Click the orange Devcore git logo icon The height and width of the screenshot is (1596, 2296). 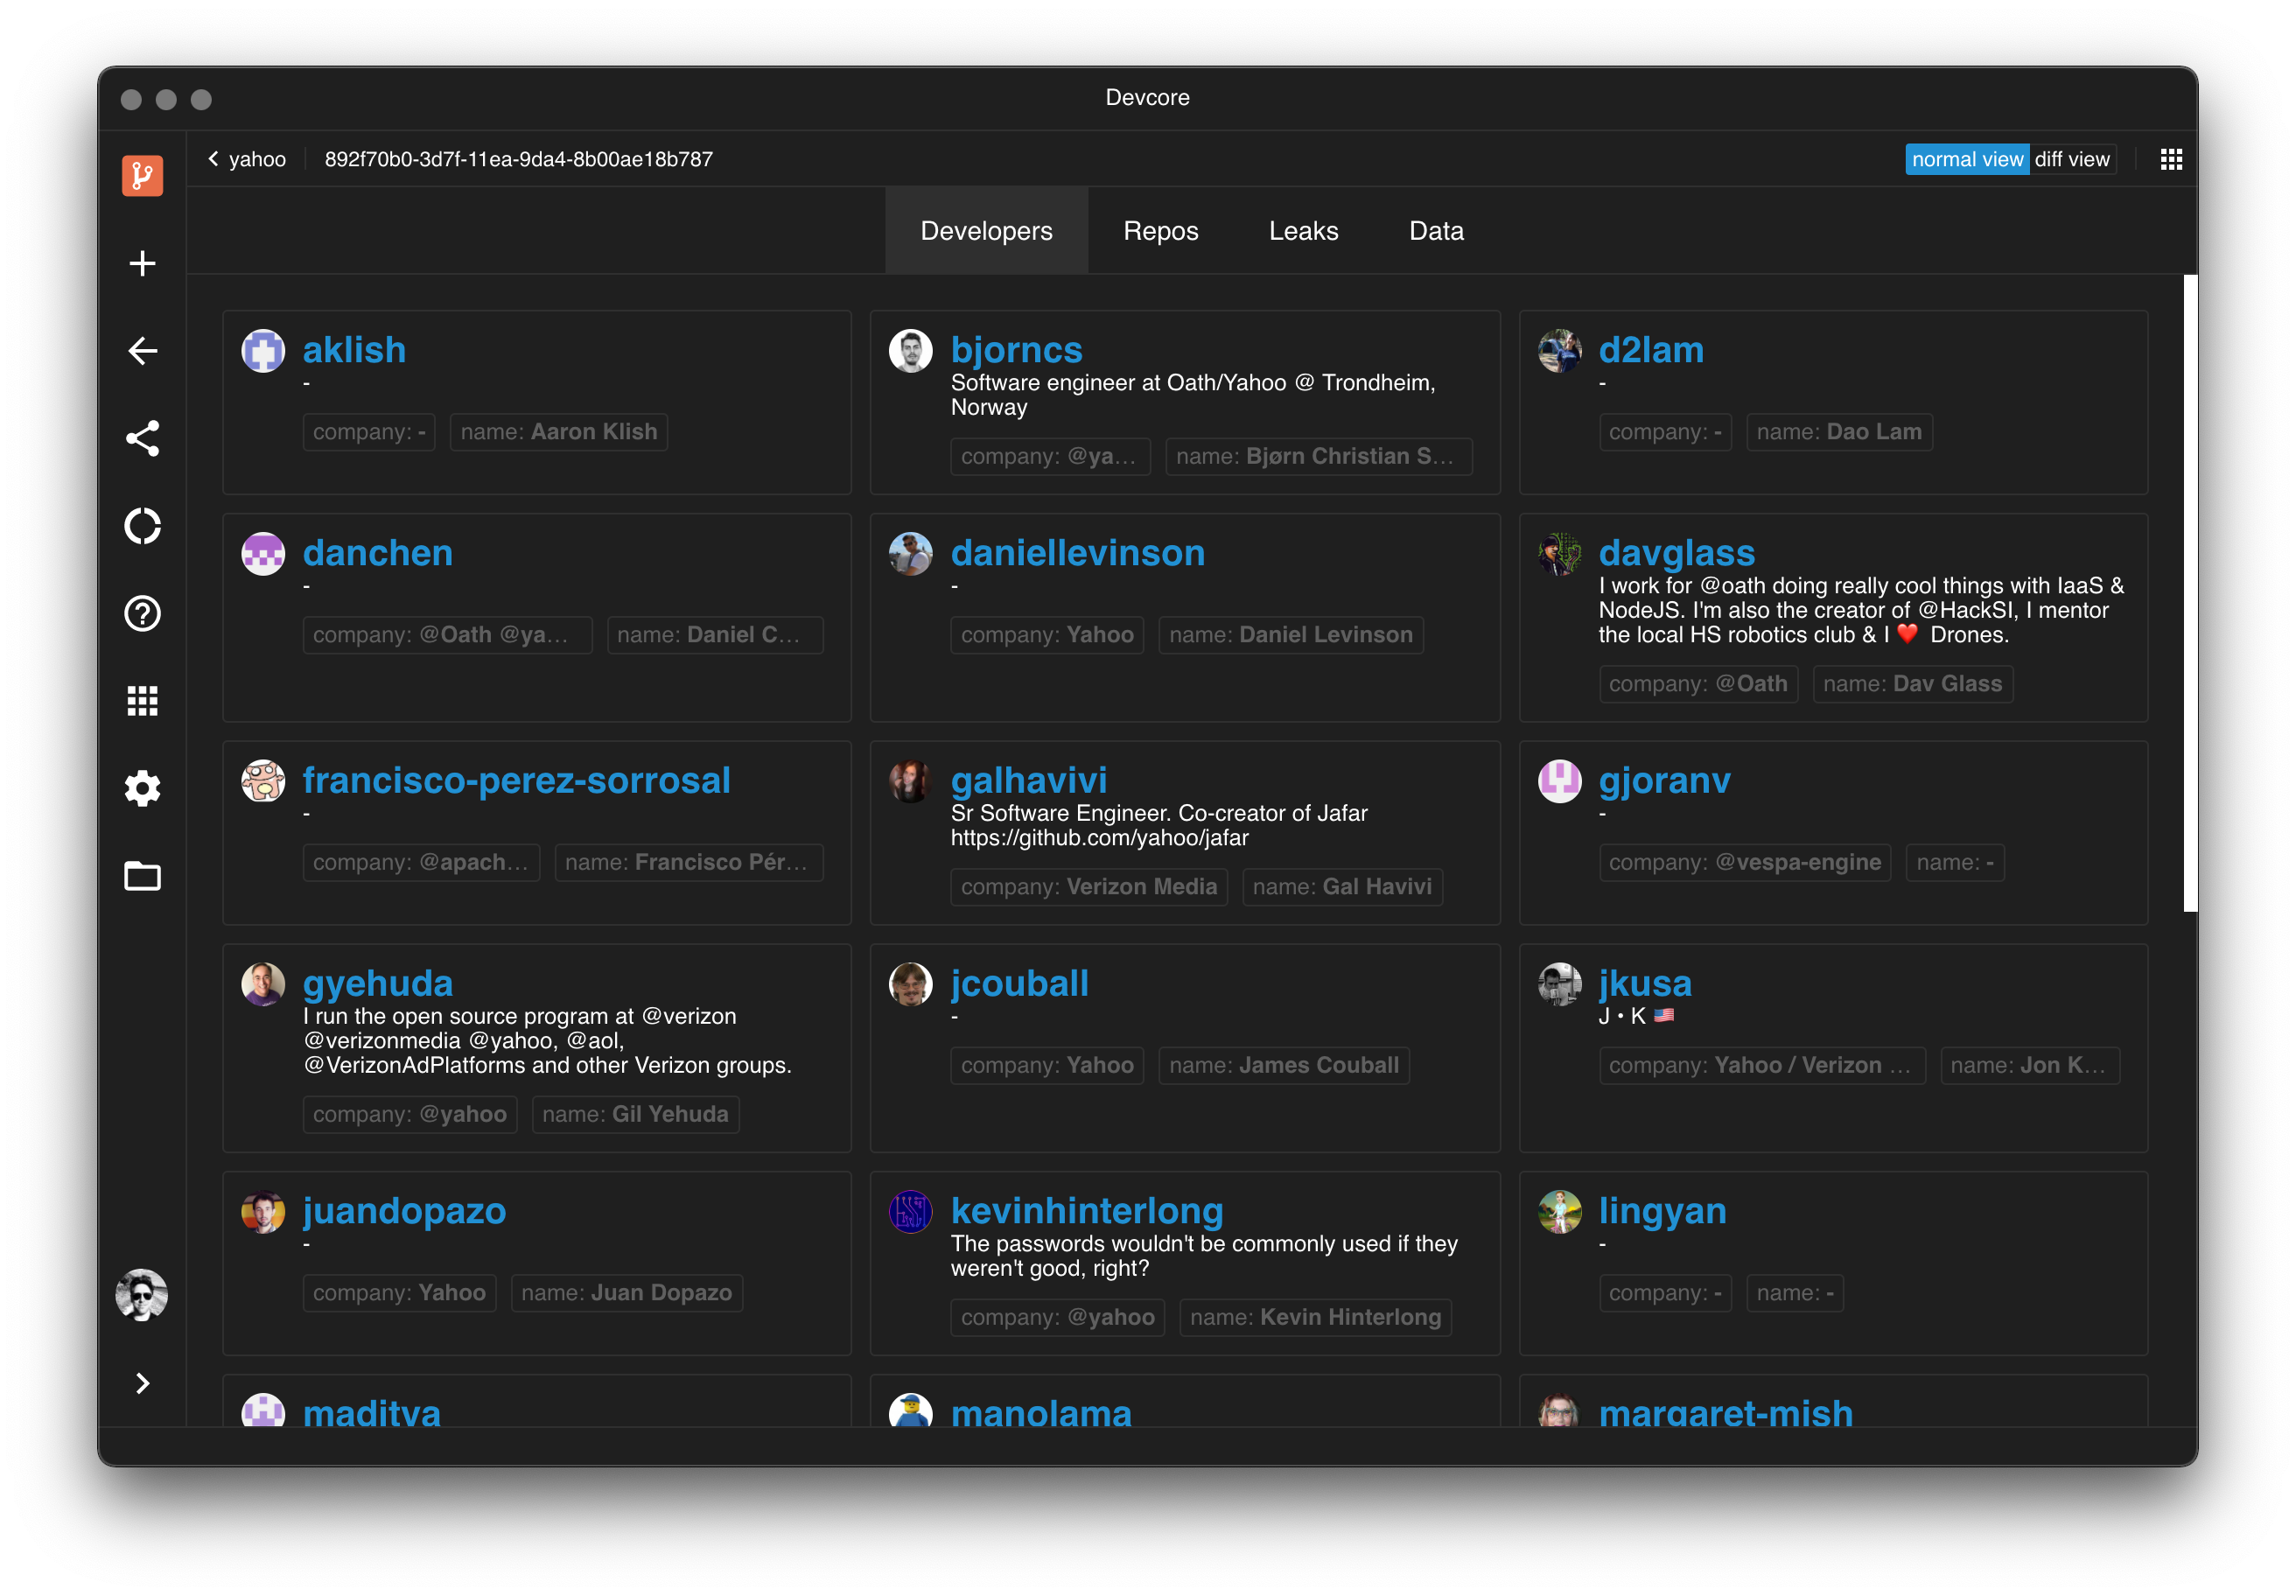pyautogui.click(x=142, y=176)
